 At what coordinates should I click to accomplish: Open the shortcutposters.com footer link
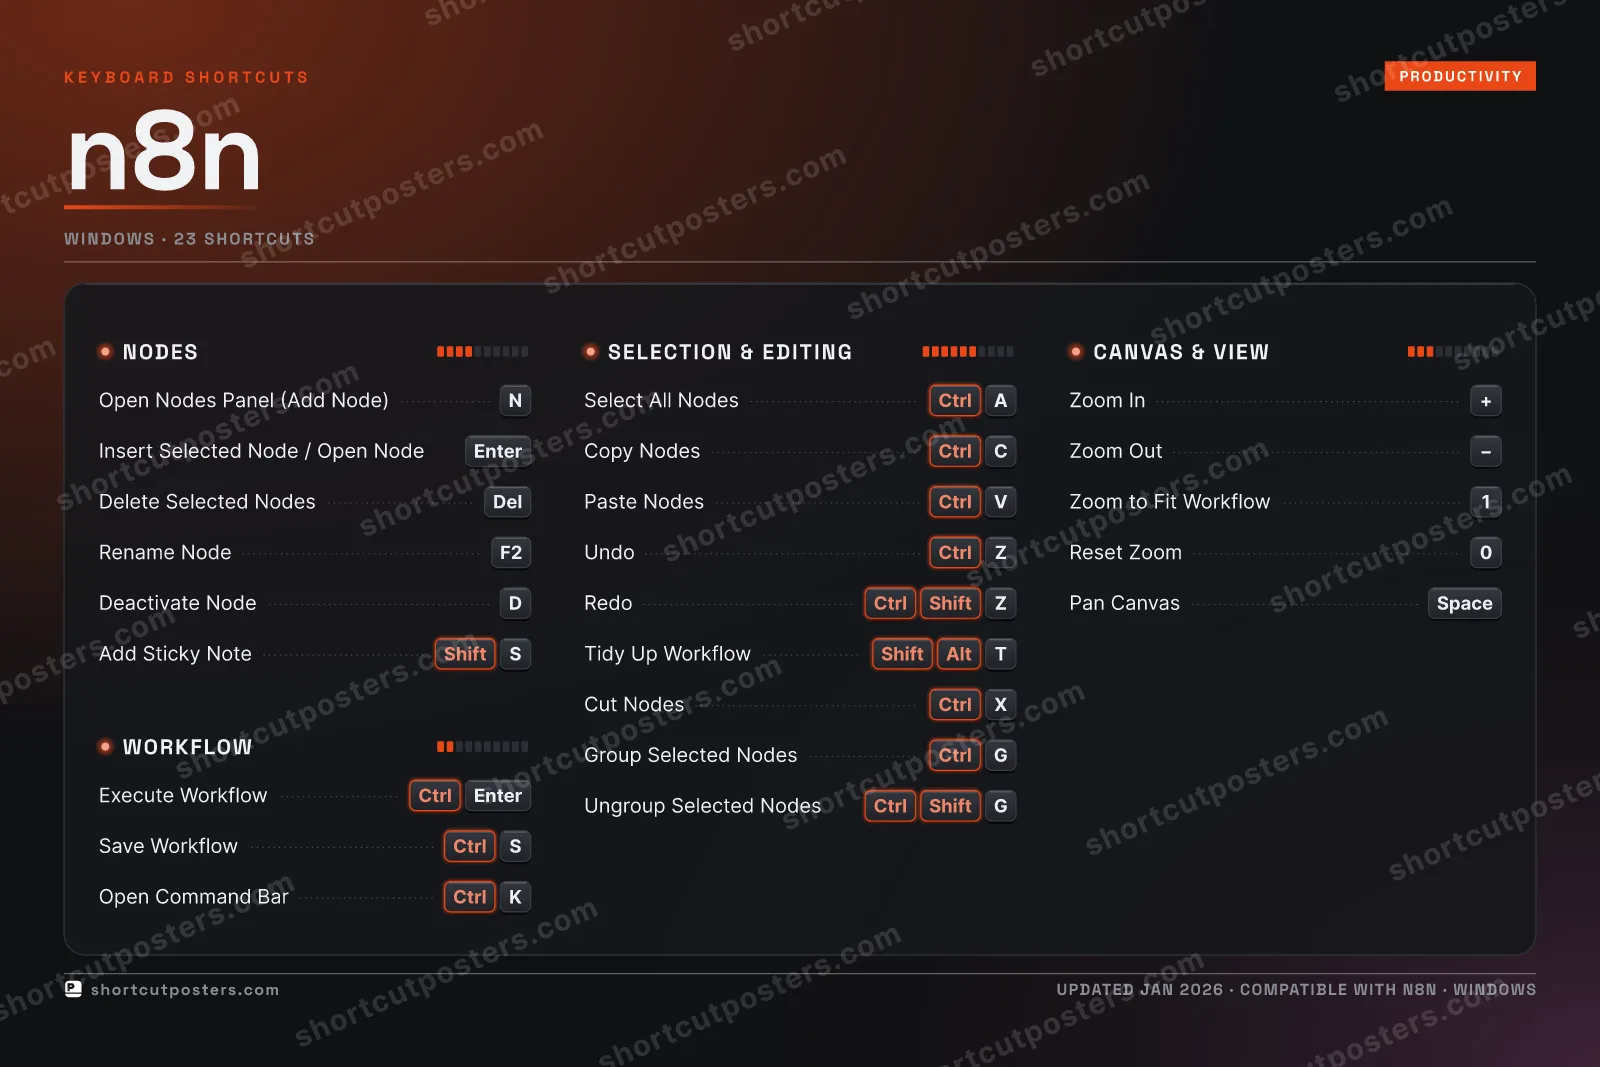(x=185, y=990)
